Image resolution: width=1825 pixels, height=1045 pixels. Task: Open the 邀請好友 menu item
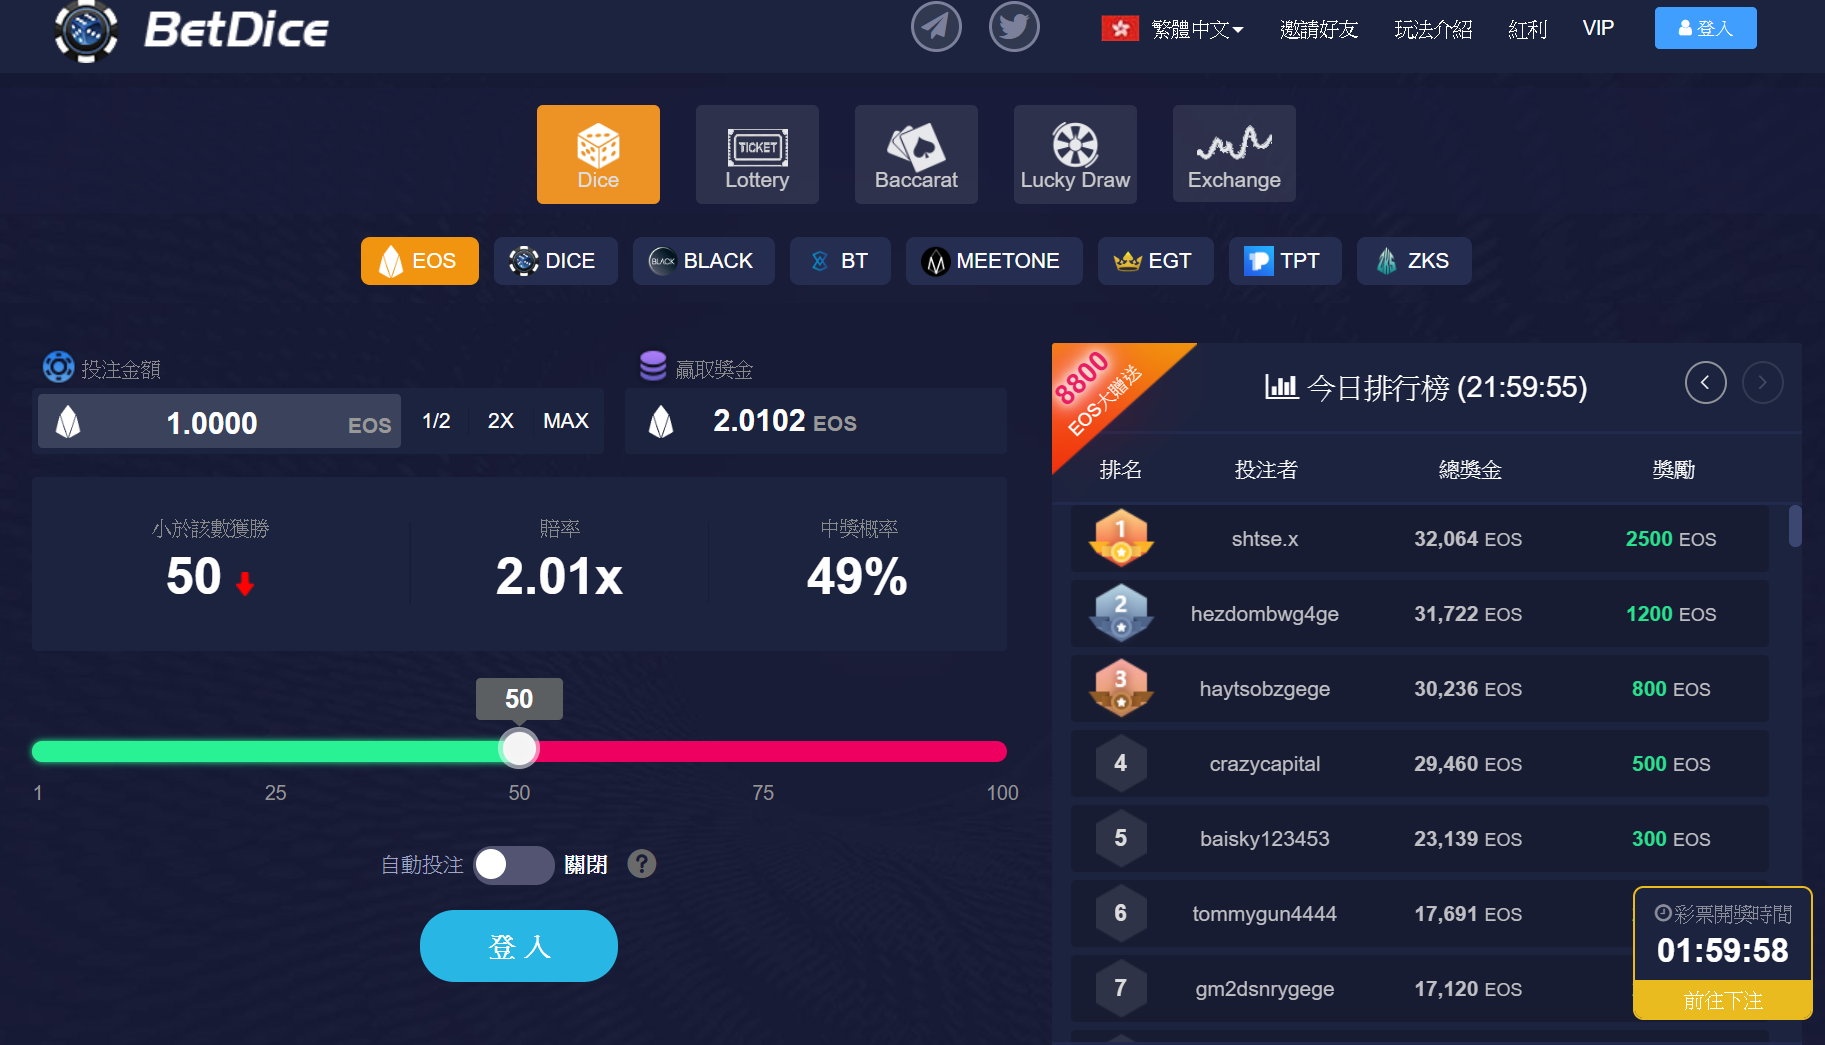1319,29
